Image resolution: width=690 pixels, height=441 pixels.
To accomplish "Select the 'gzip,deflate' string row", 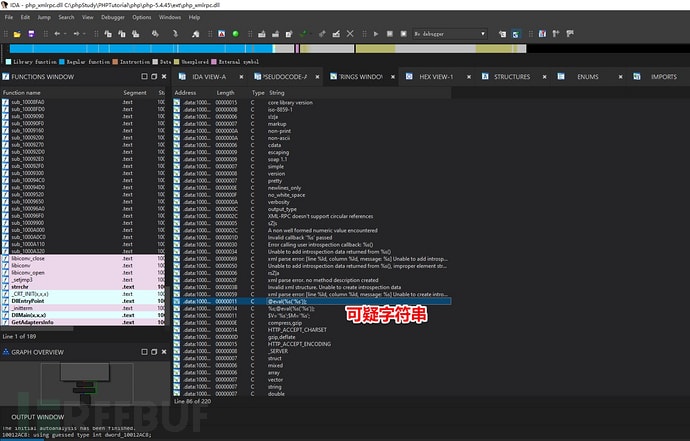I will click(312, 337).
